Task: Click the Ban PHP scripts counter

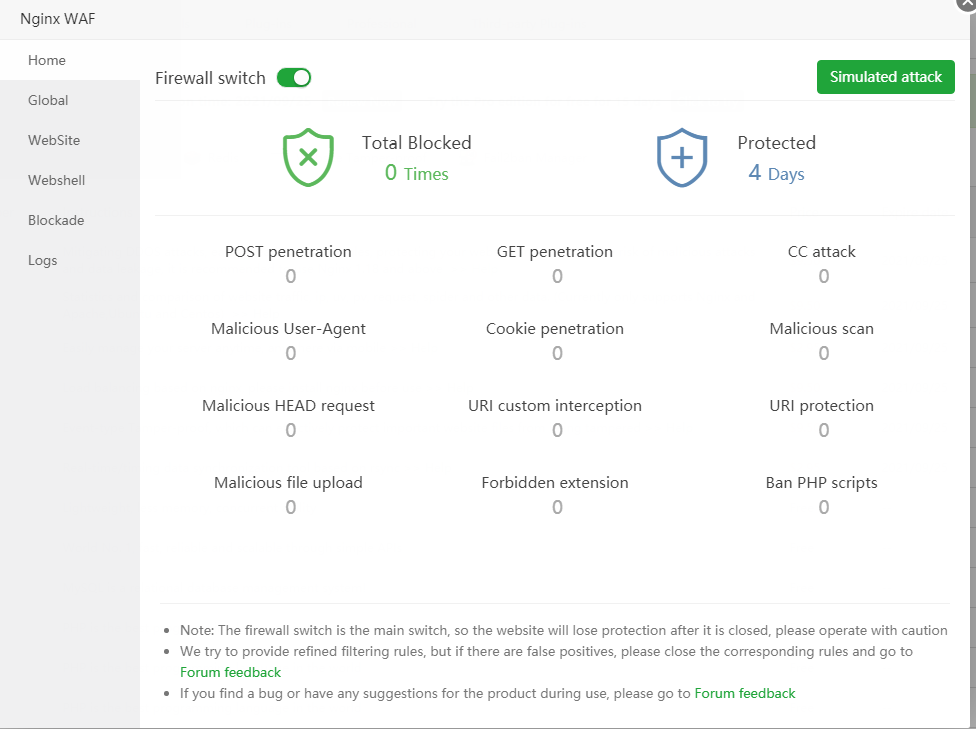Action: 823,507
